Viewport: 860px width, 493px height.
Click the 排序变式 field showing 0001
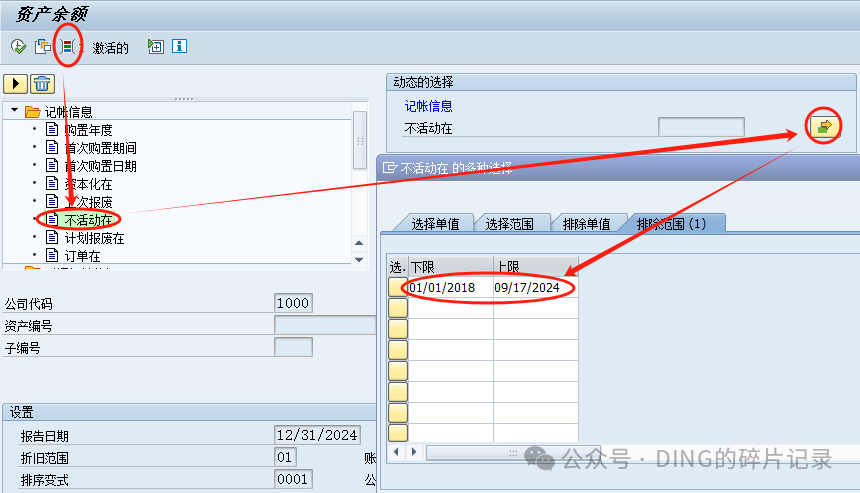pos(293,479)
